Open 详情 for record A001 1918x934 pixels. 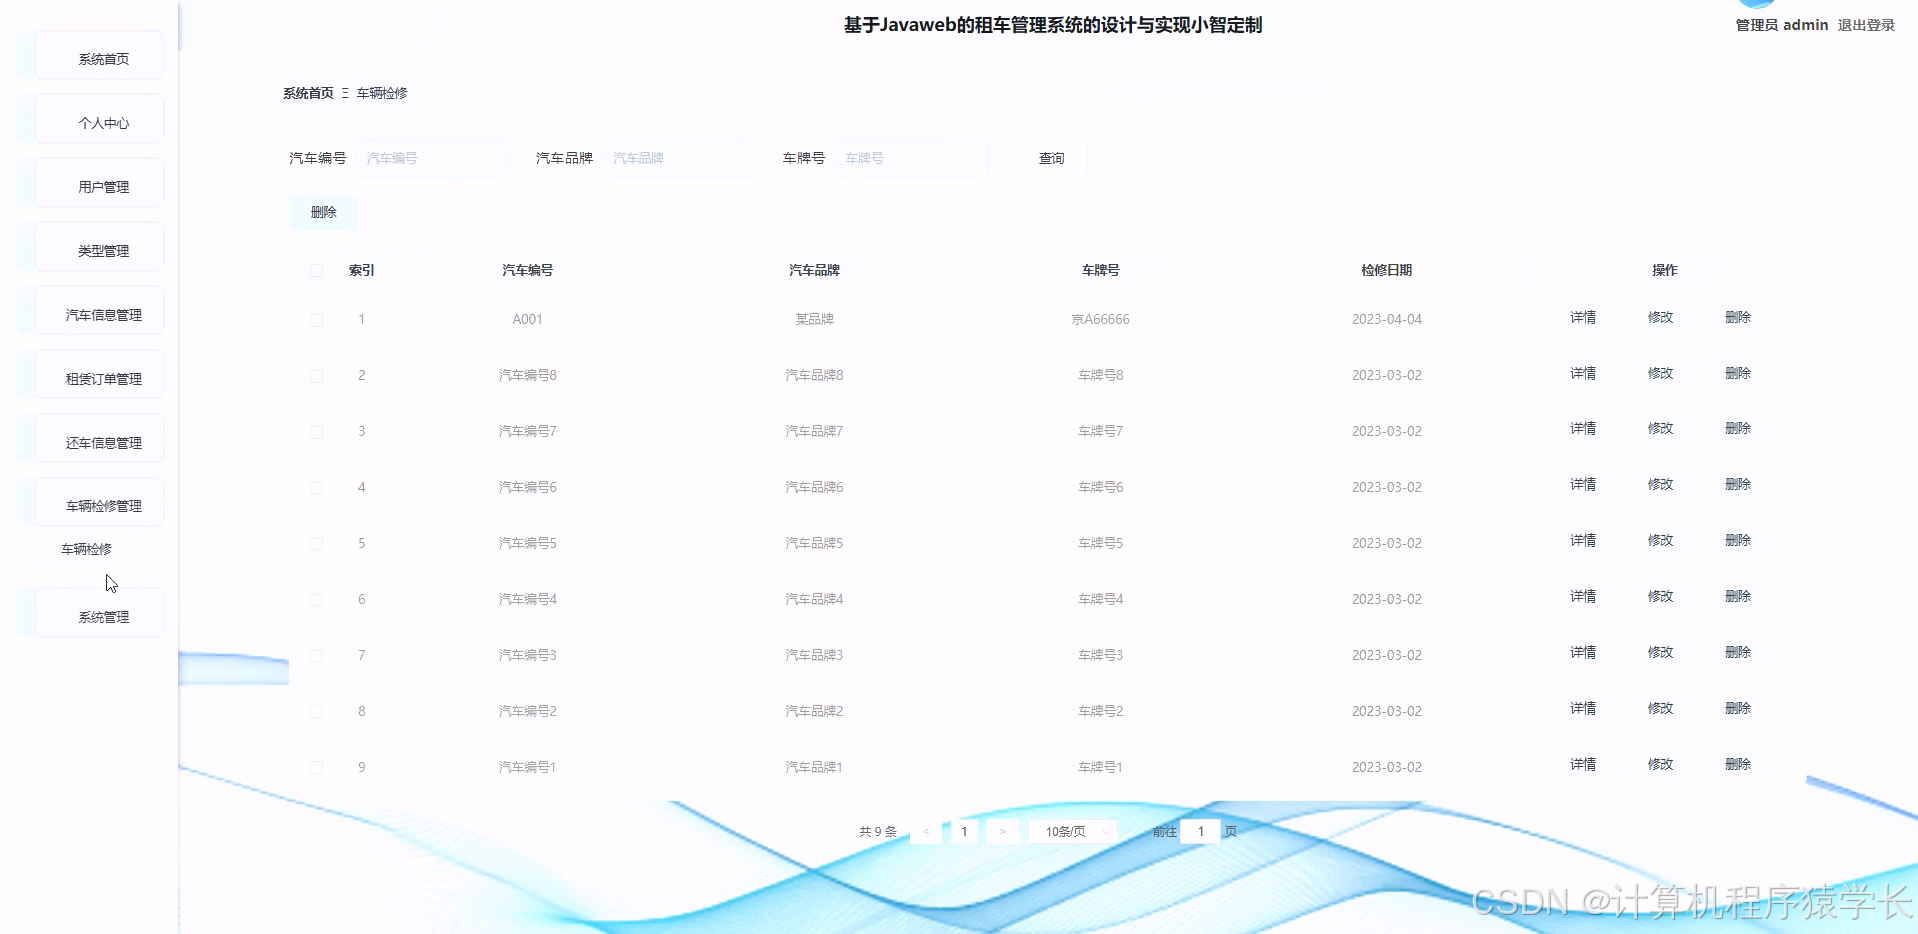click(1583, 317)
